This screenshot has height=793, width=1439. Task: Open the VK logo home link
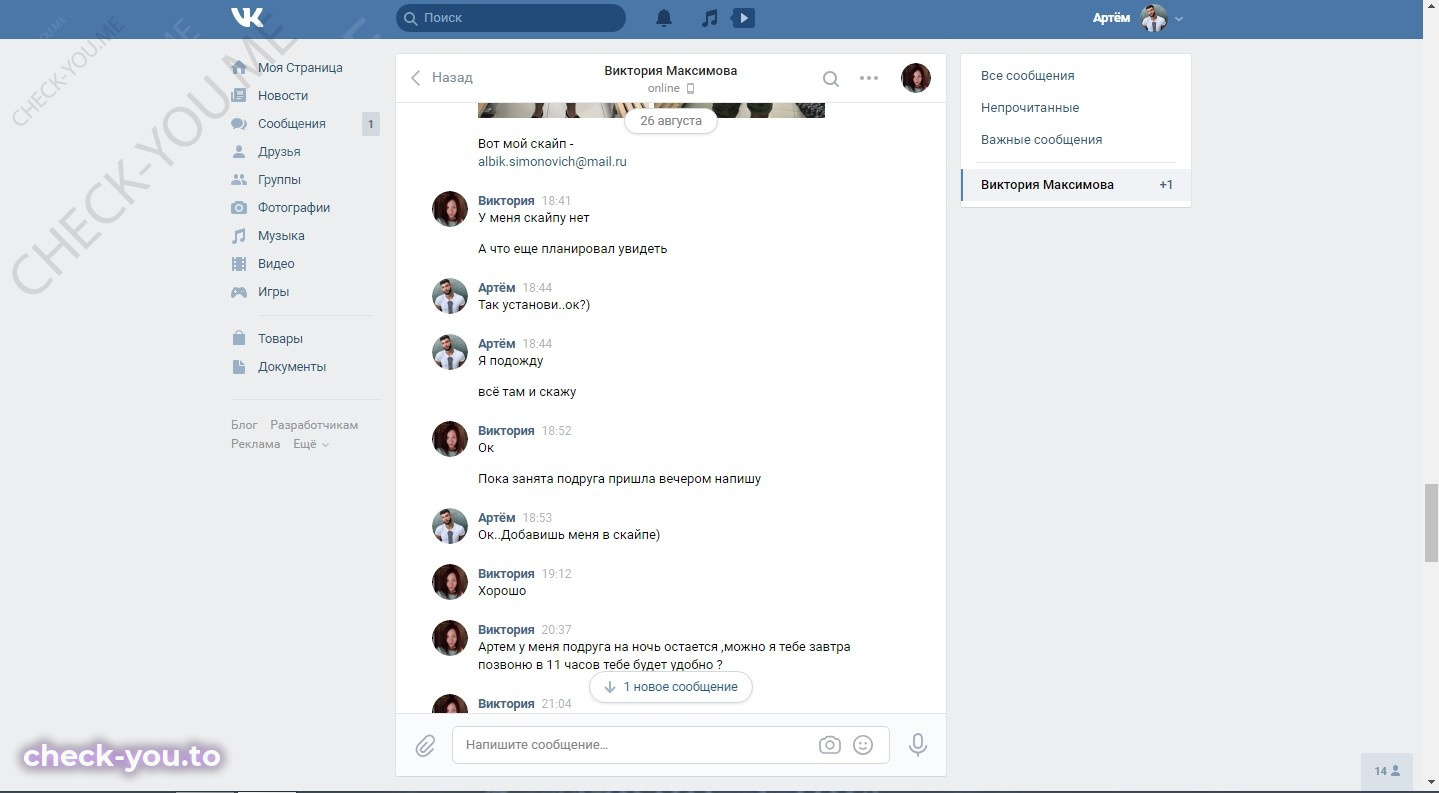[x=247, y=18]
